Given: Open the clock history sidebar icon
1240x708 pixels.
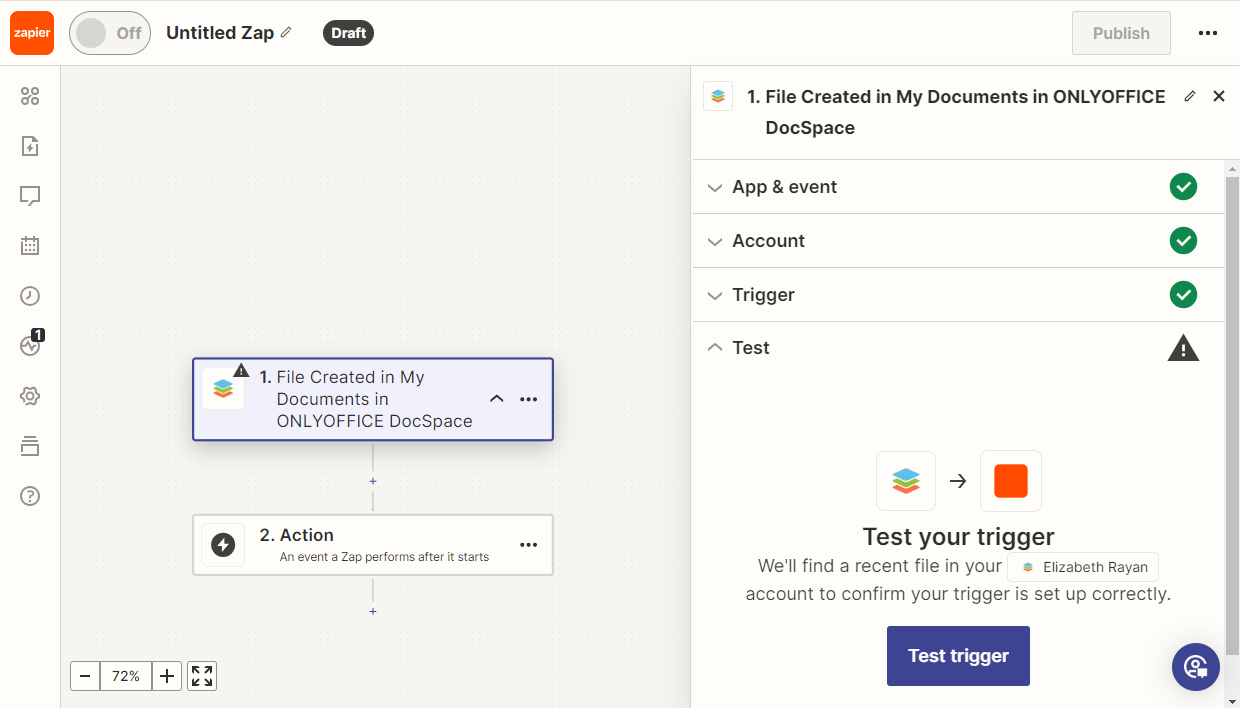Looking at the screenshot, I should click(x=30, y=296).
